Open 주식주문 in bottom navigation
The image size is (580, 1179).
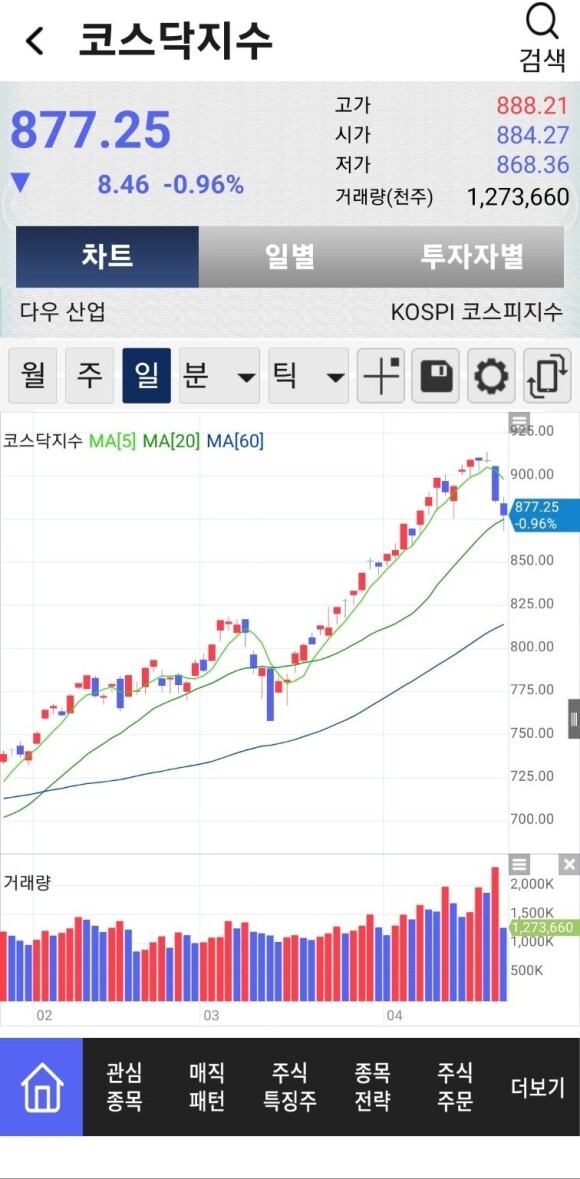tap(455, 1087)
